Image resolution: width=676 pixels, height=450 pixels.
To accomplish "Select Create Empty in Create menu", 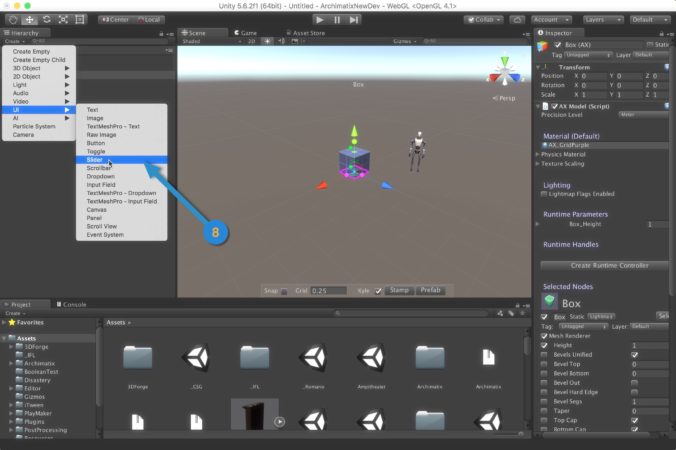I will 39,52.
